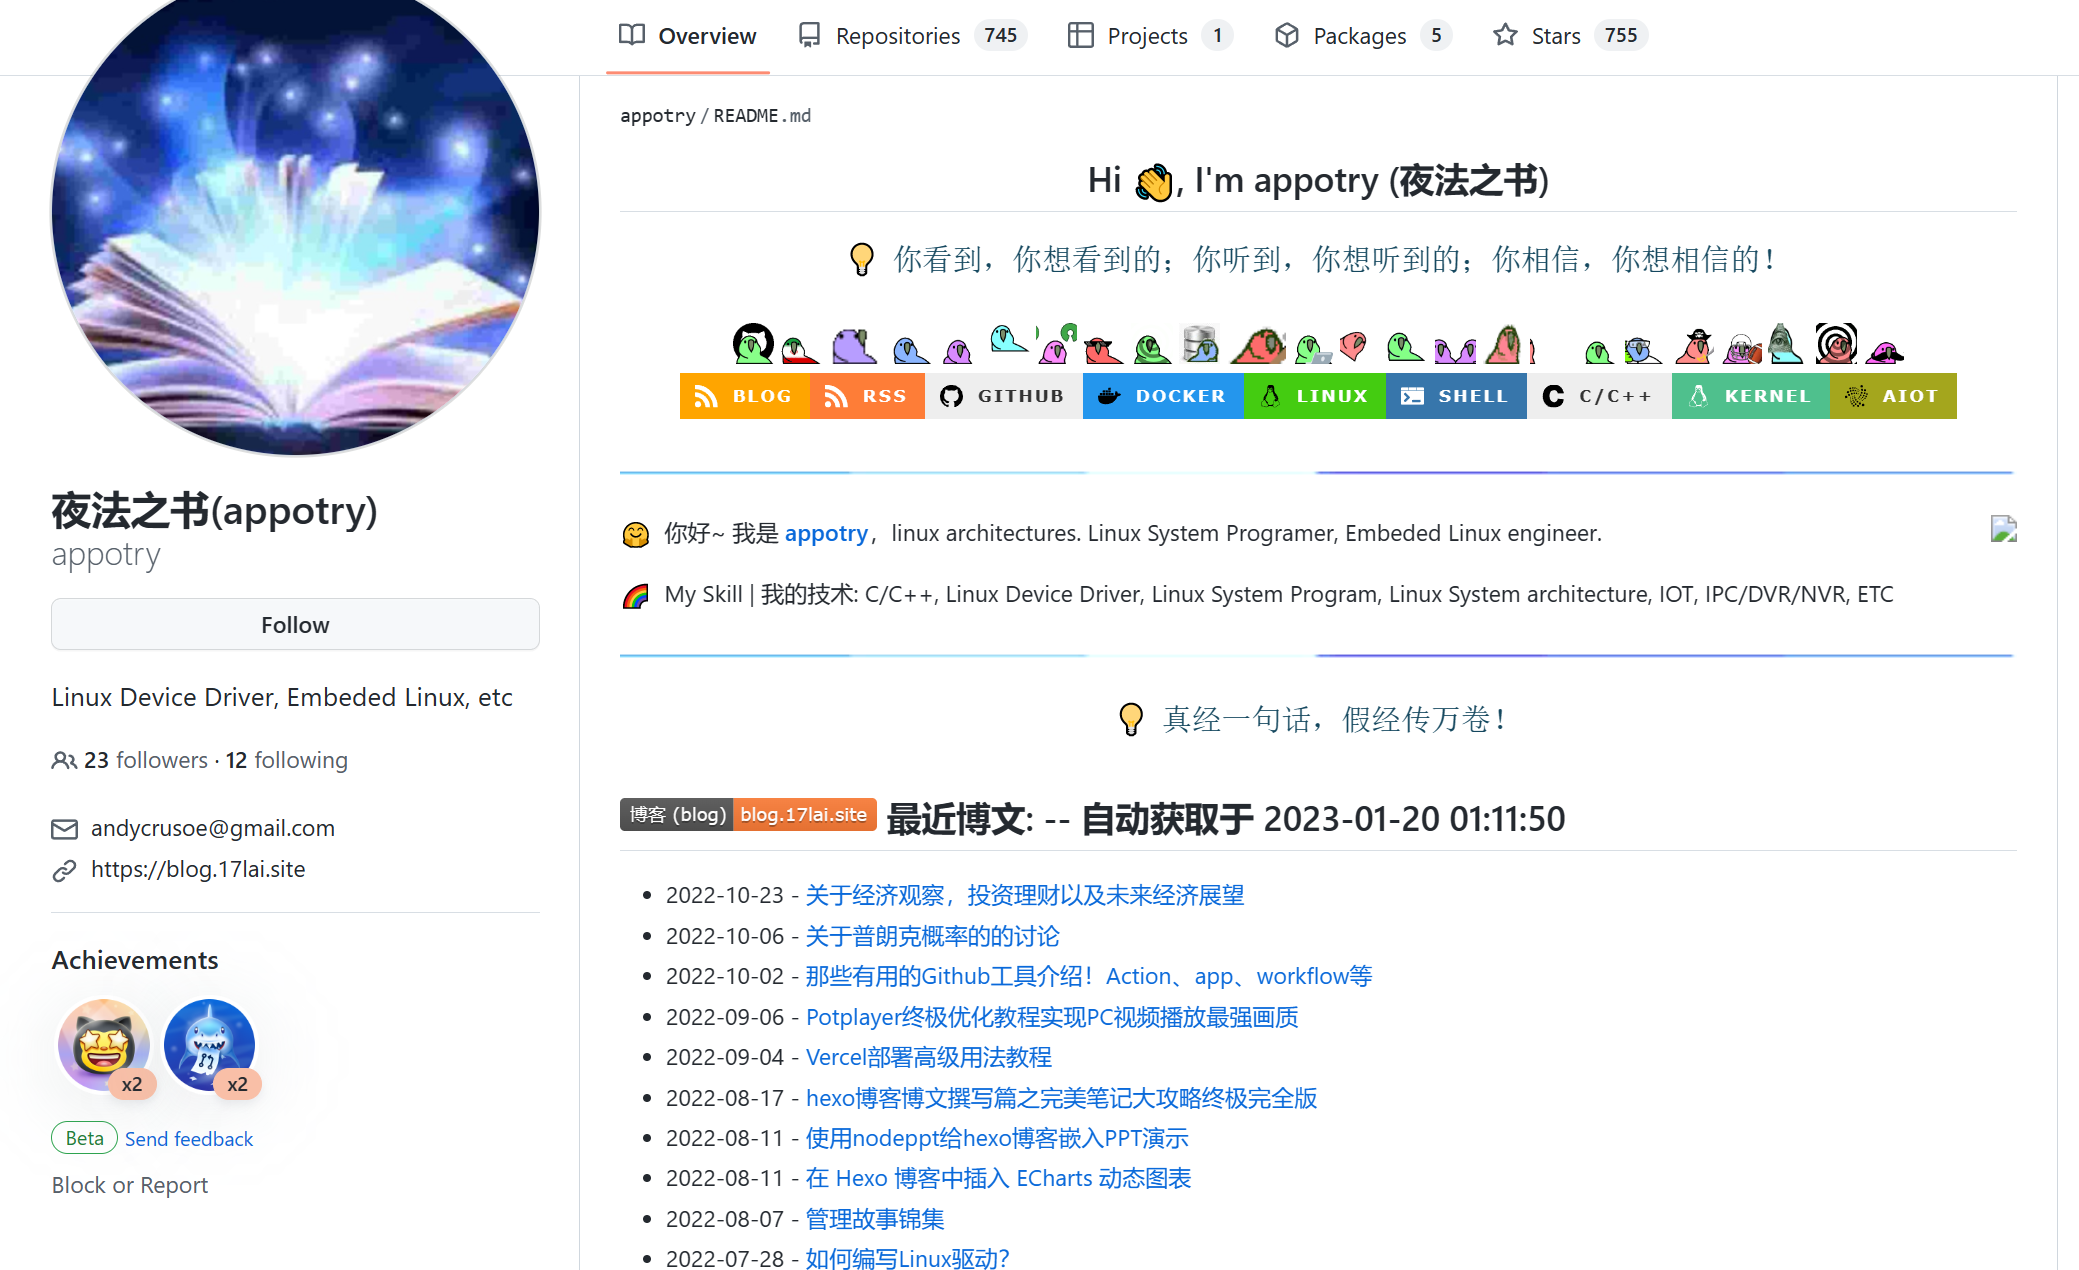Click the KERNEL badge

(1750, 396)
